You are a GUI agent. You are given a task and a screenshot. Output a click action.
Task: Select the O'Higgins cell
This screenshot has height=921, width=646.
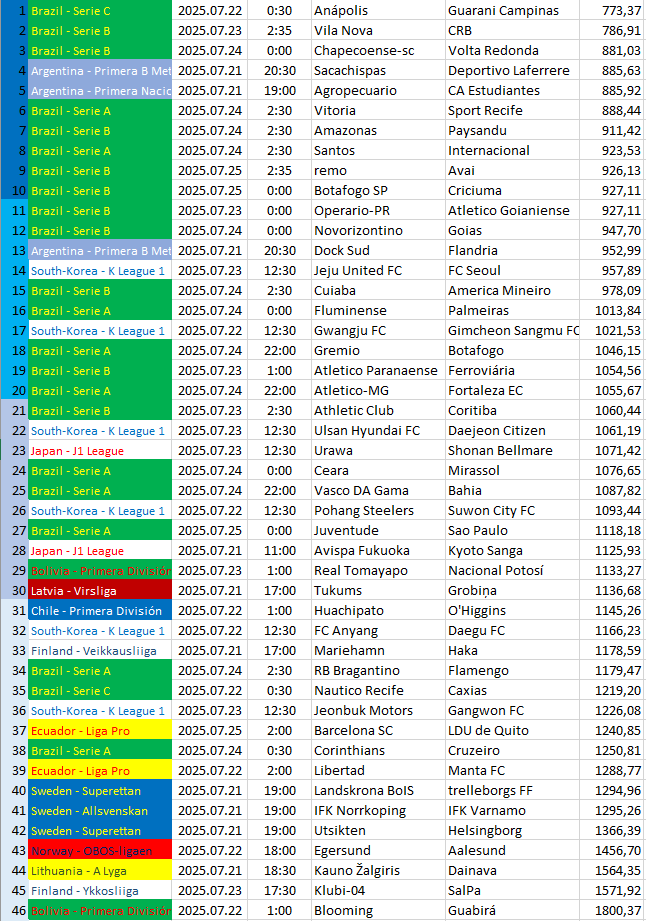point(512,610)
